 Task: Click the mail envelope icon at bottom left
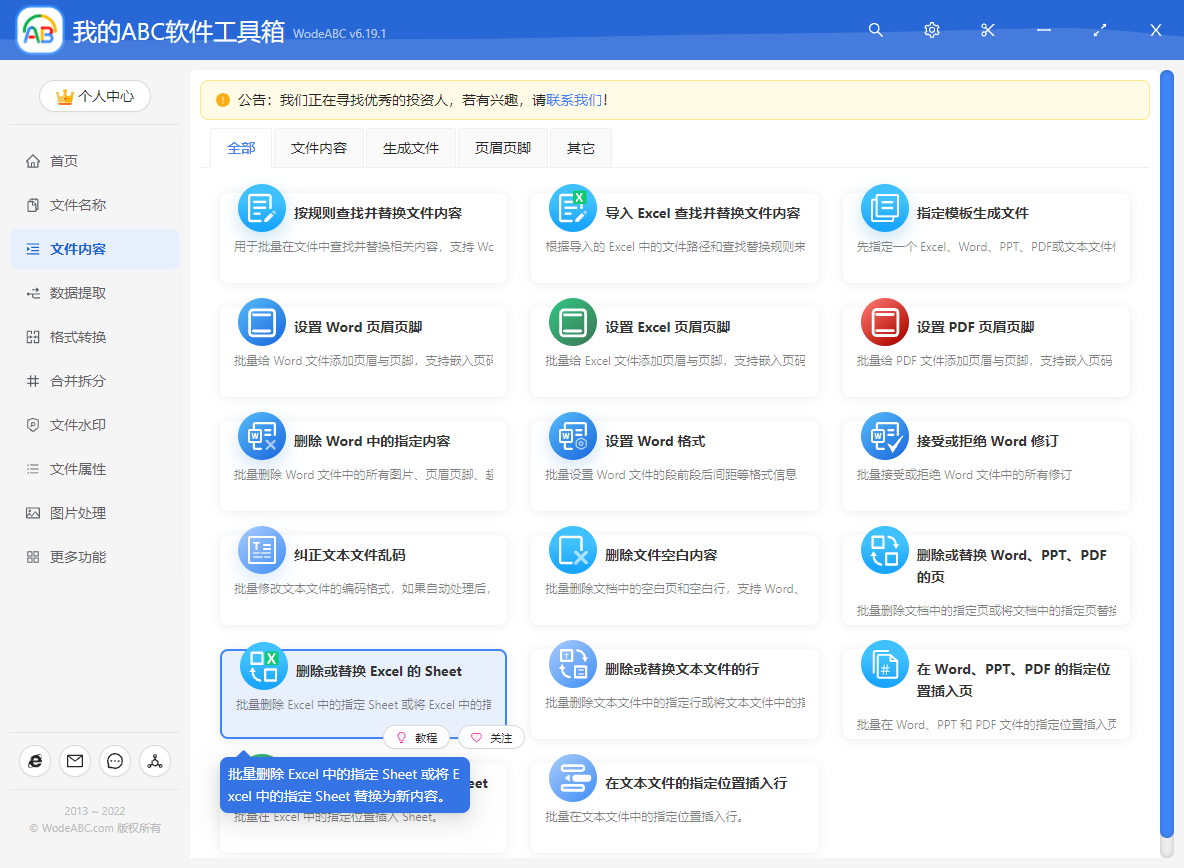pyautogui.click(x=74, y=761)
